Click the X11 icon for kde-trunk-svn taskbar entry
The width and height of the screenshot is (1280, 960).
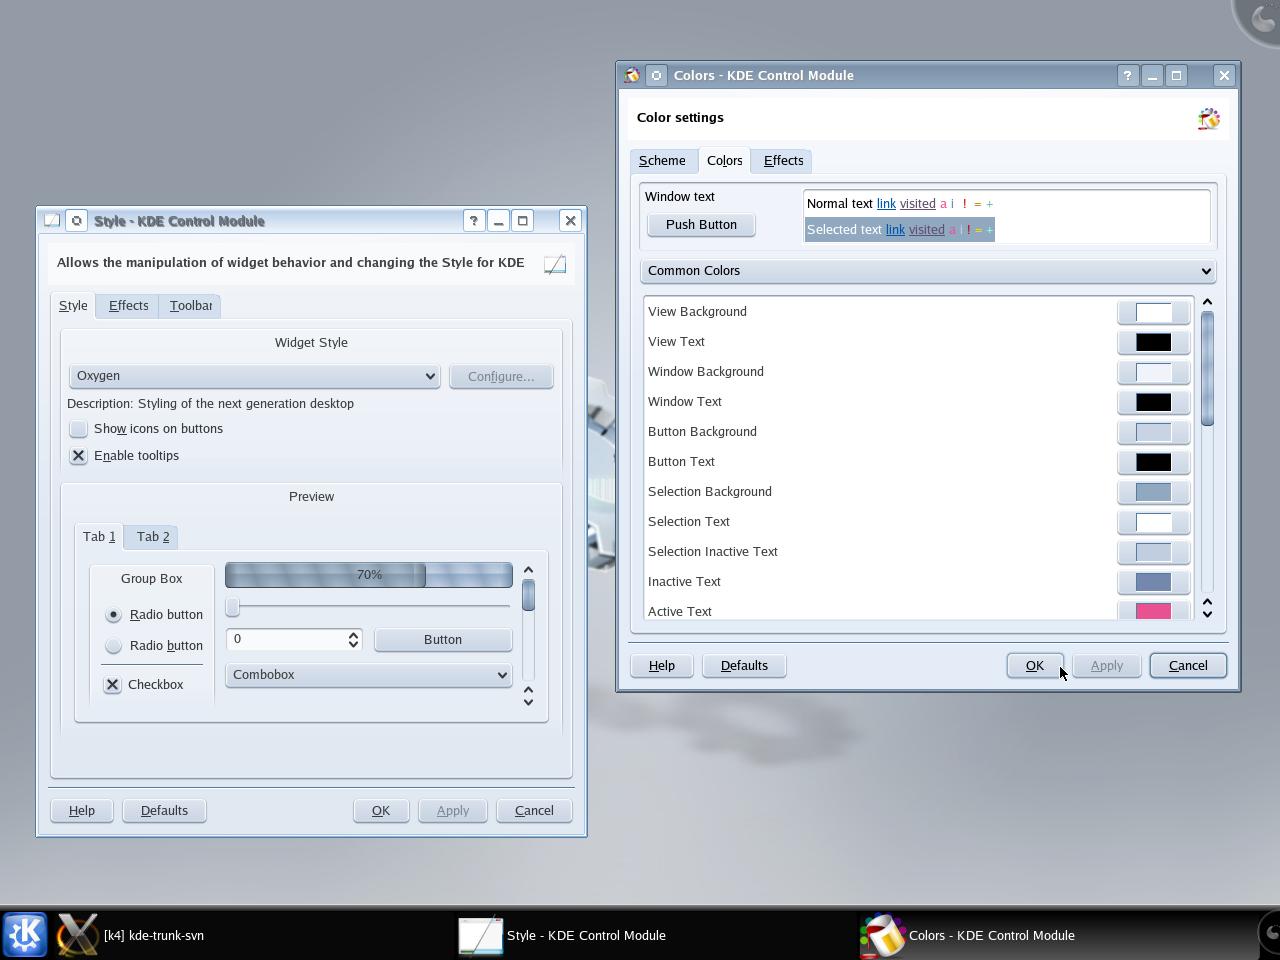(77, 935)
